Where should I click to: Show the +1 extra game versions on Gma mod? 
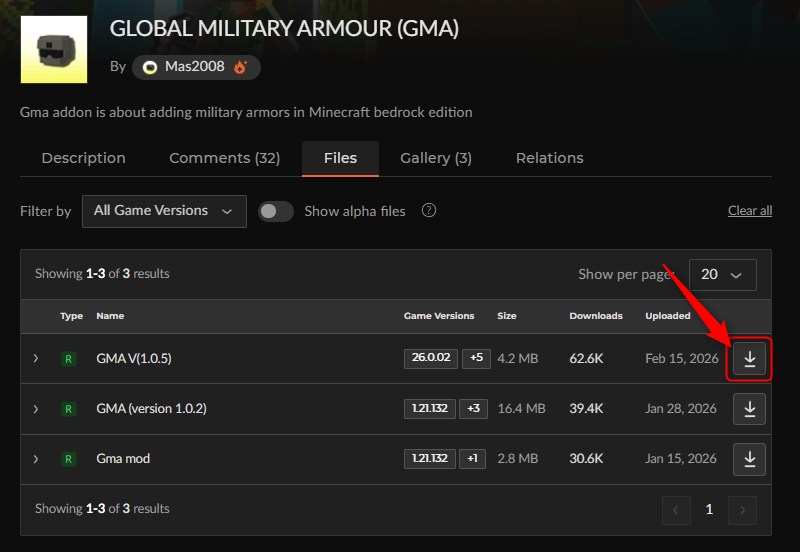(x=472, y=459)
